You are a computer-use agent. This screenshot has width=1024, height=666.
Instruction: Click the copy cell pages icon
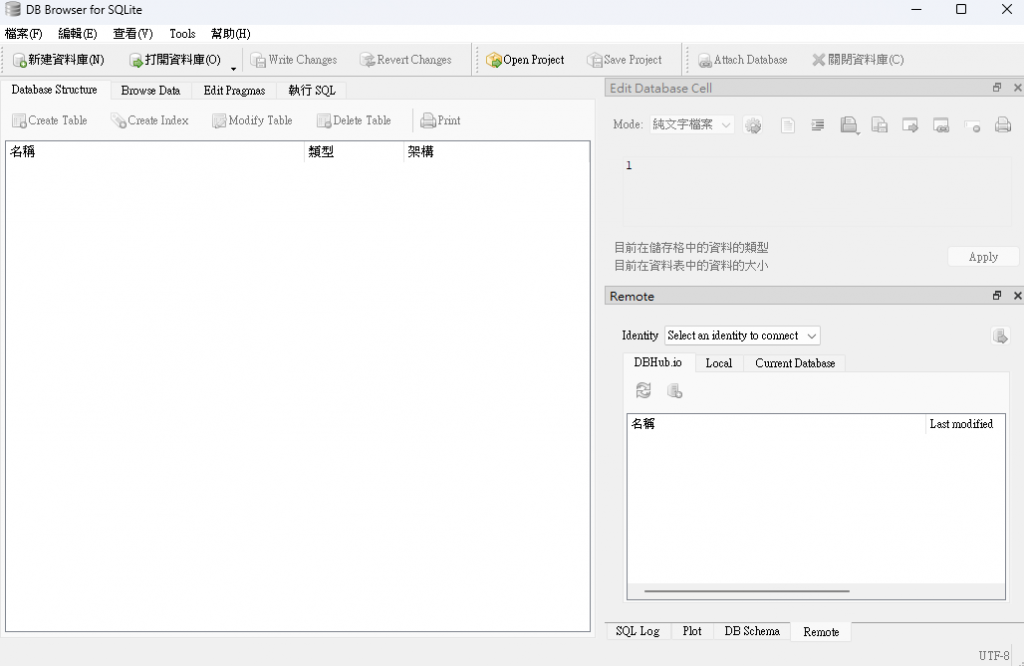(880, 125)
